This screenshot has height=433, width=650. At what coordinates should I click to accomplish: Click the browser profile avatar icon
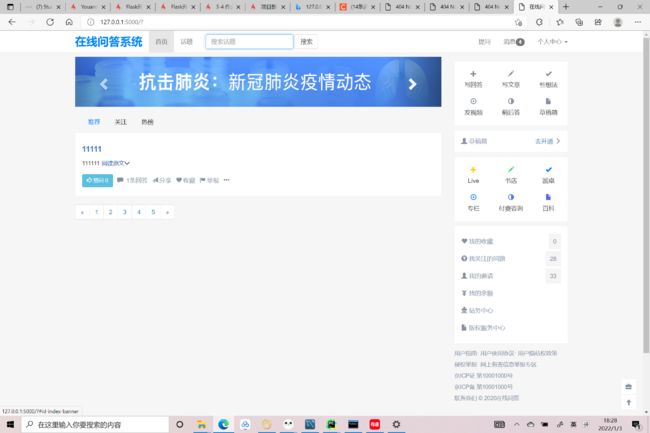tap(618, 22)
